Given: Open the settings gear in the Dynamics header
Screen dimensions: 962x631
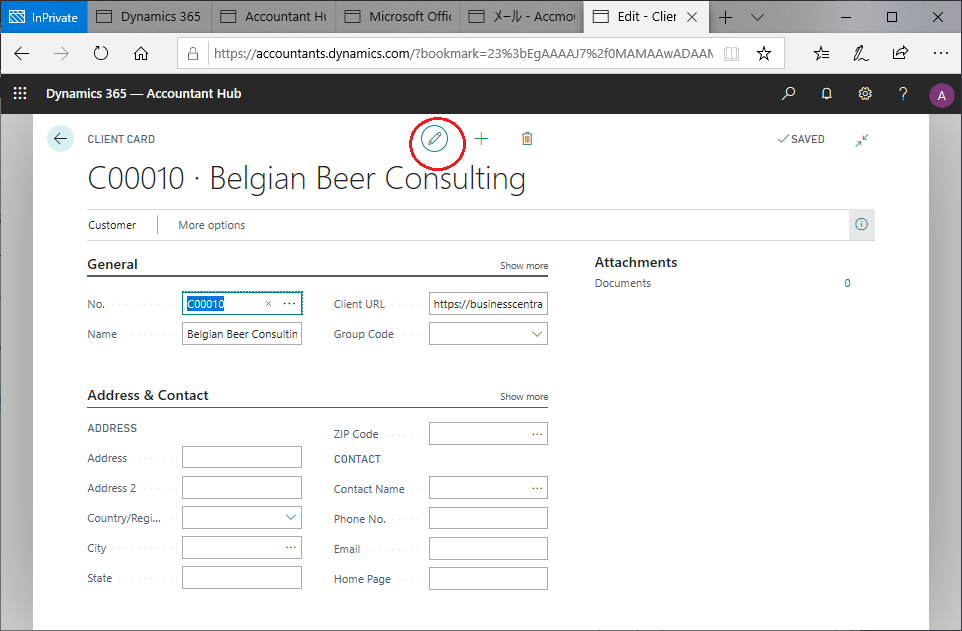Looking at the screenshot, I should click(x=865, y=93).
